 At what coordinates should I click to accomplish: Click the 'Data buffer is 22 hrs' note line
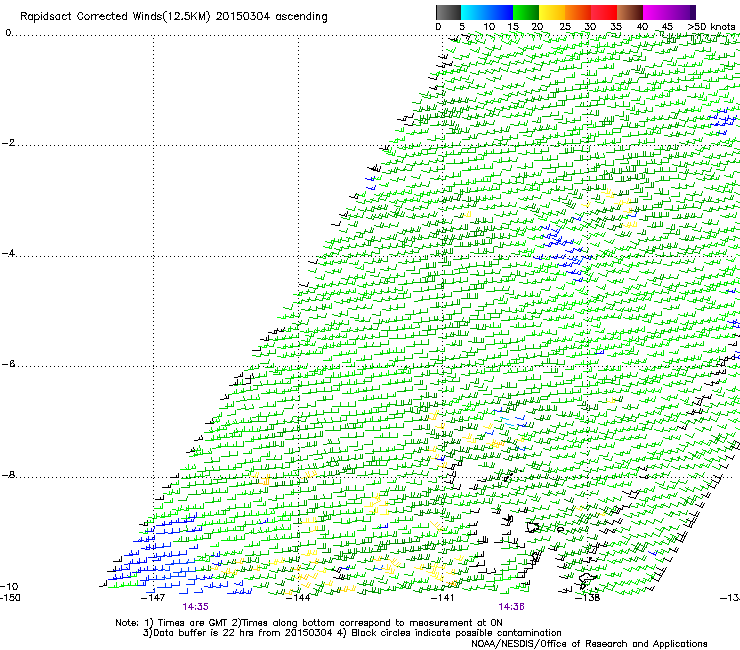click(x=352, y=633)
